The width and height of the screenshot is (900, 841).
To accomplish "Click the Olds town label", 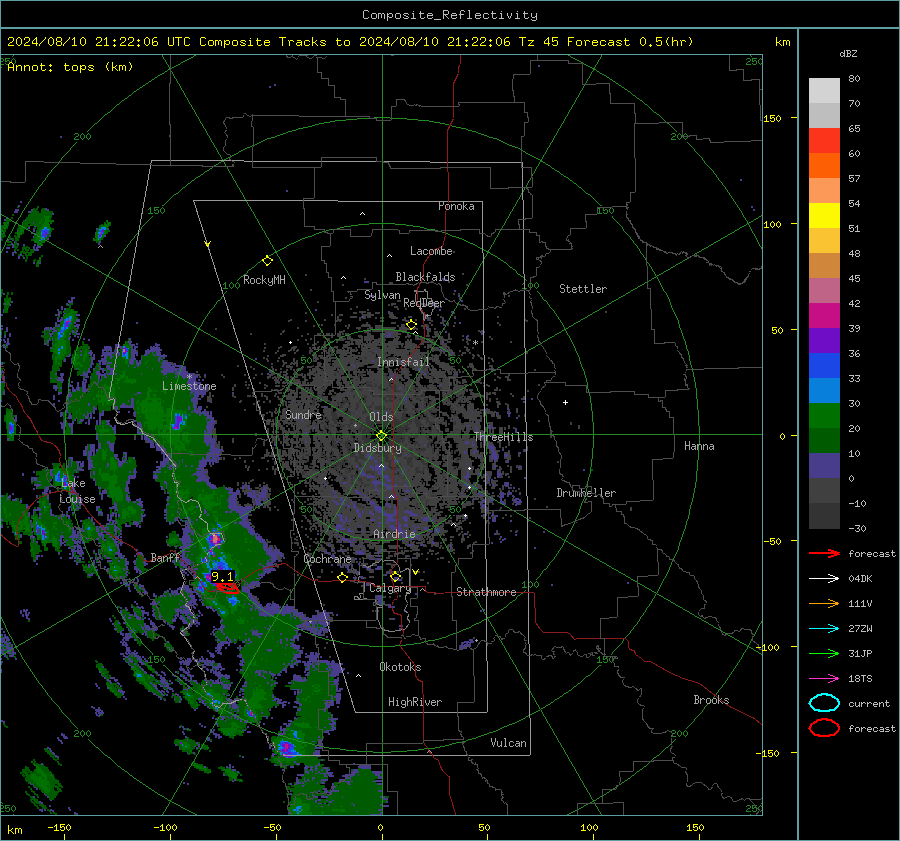I will coord(381,417).
